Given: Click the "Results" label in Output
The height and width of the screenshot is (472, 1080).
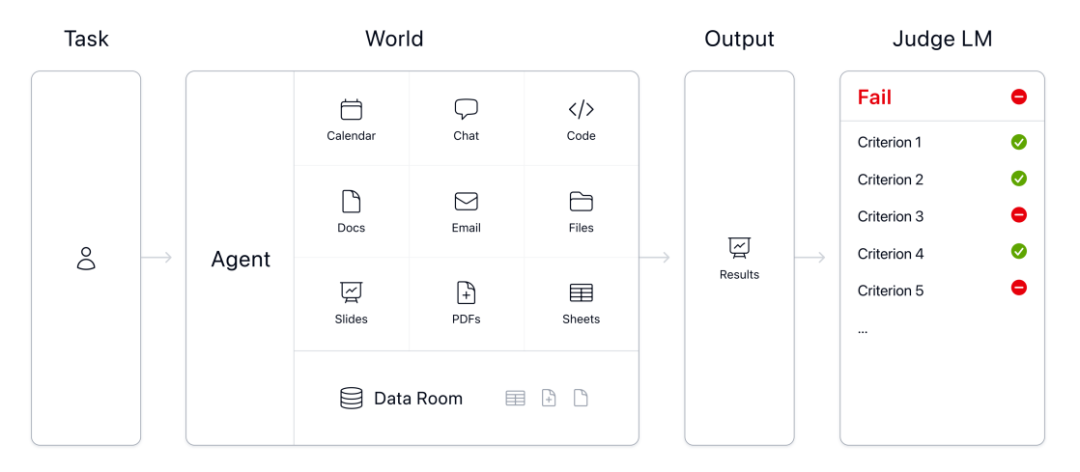Looking at the screenshot, I should pos(739,274).
